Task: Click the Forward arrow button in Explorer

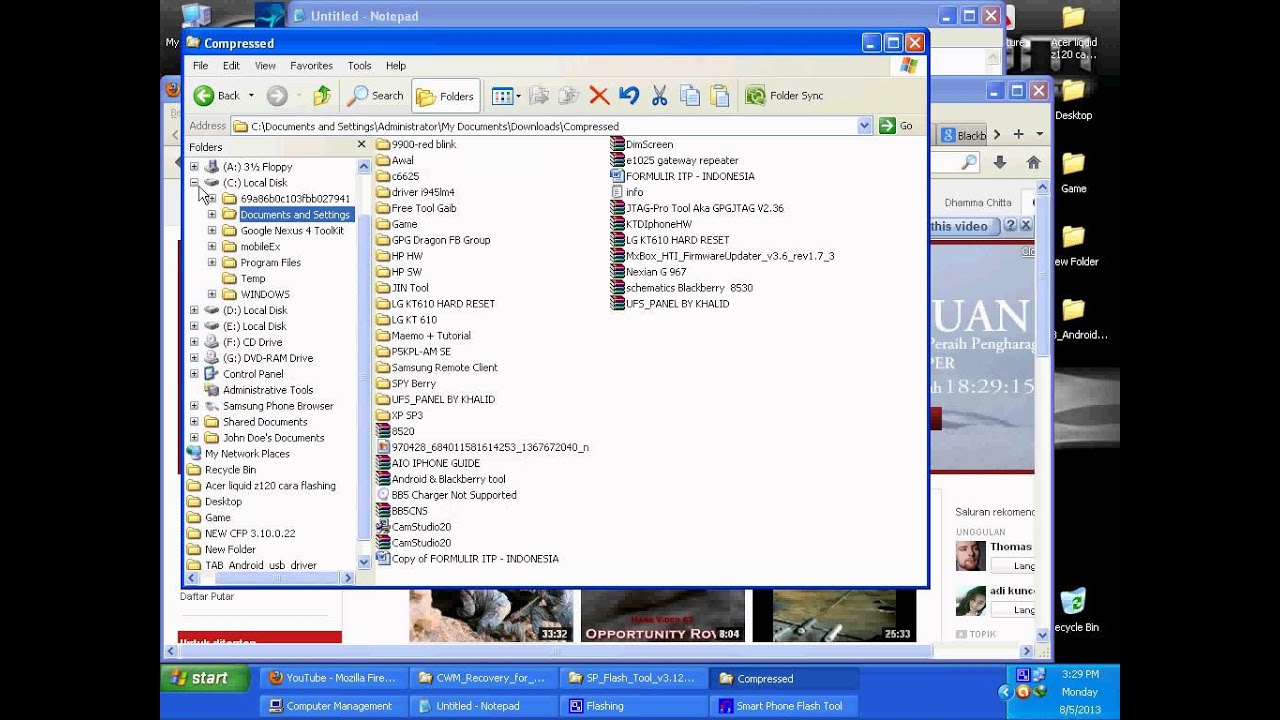Action: pos(277,96)
